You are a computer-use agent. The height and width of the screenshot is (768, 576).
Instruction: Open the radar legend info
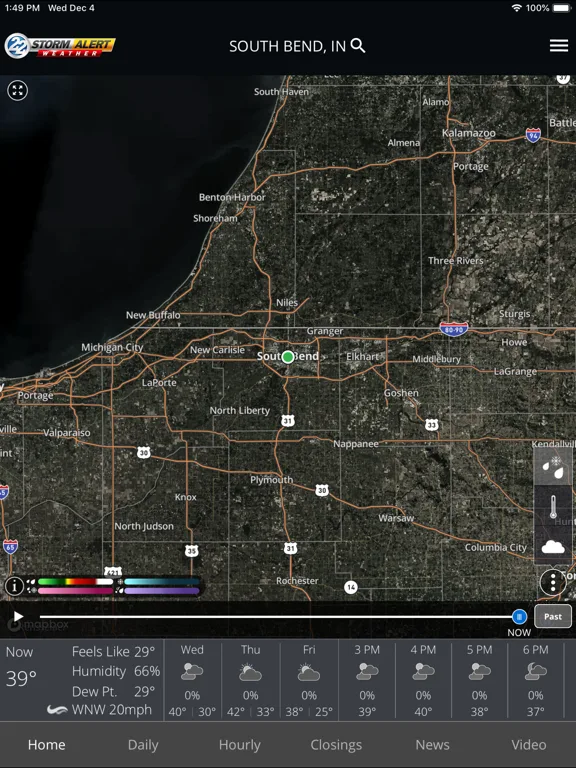pyautogui.click(x=15, y=585)
